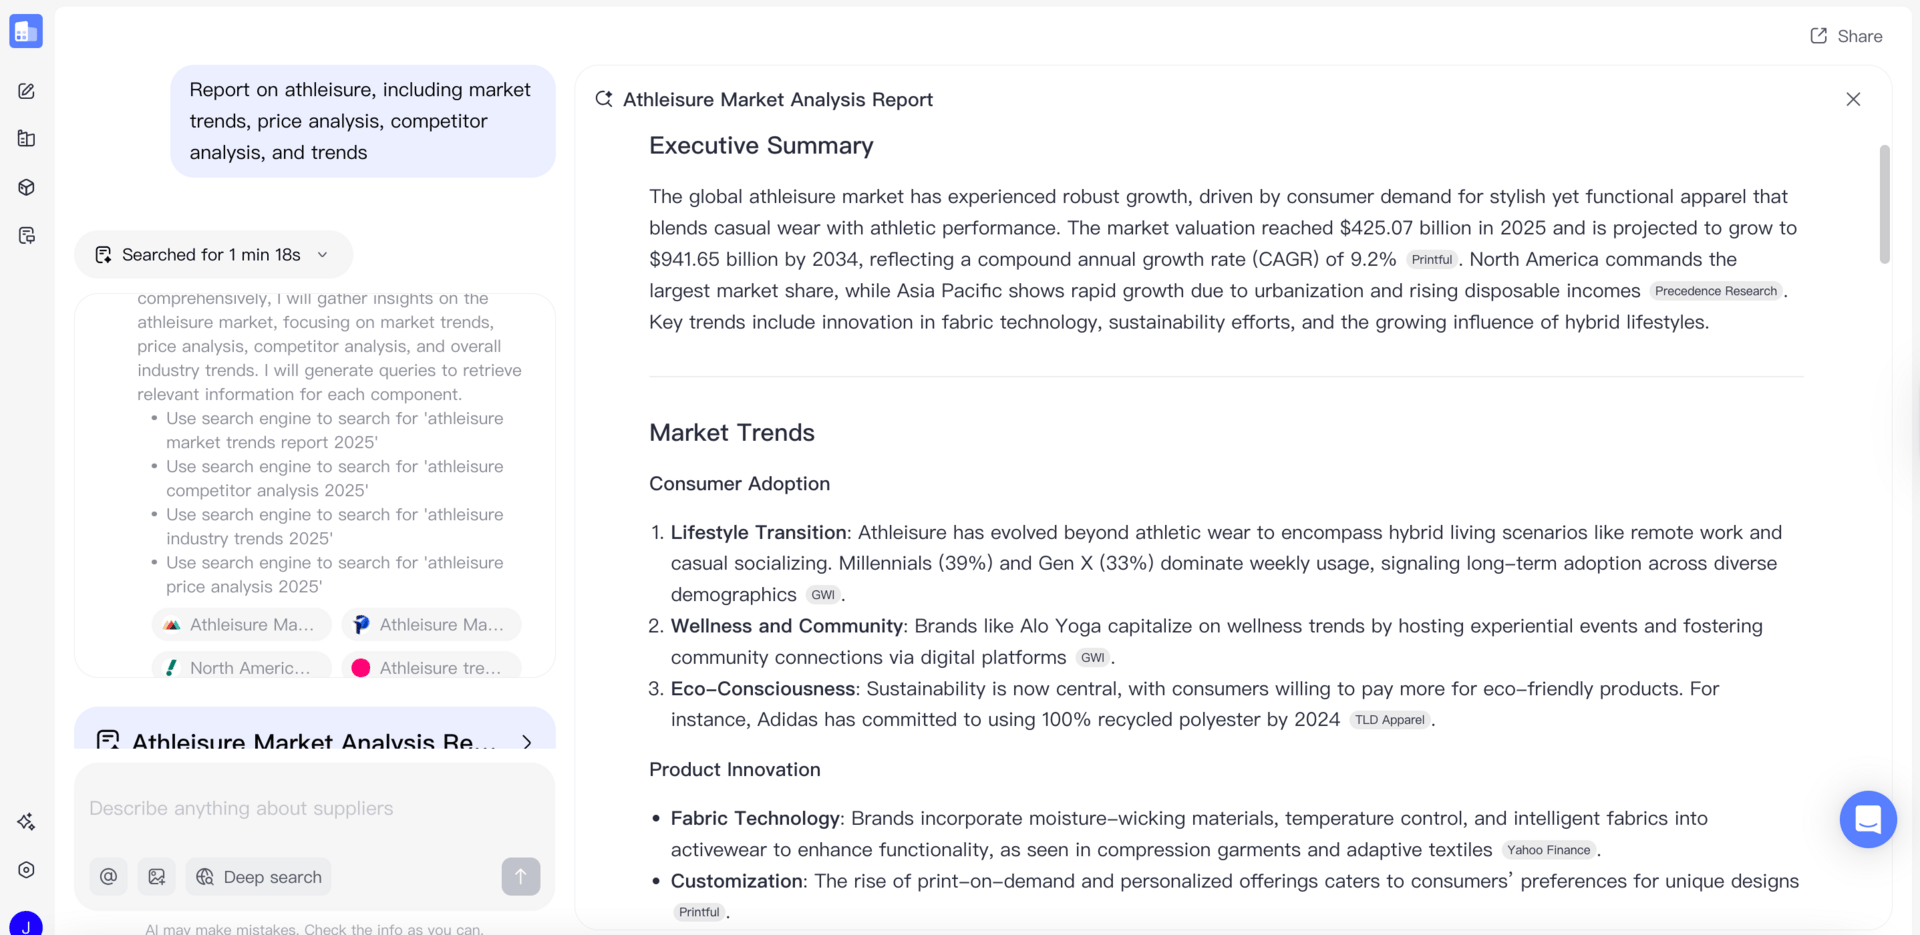1920x935 pixels.
Task: Toggle Deep search mode
Action: [x=258, y=876]
